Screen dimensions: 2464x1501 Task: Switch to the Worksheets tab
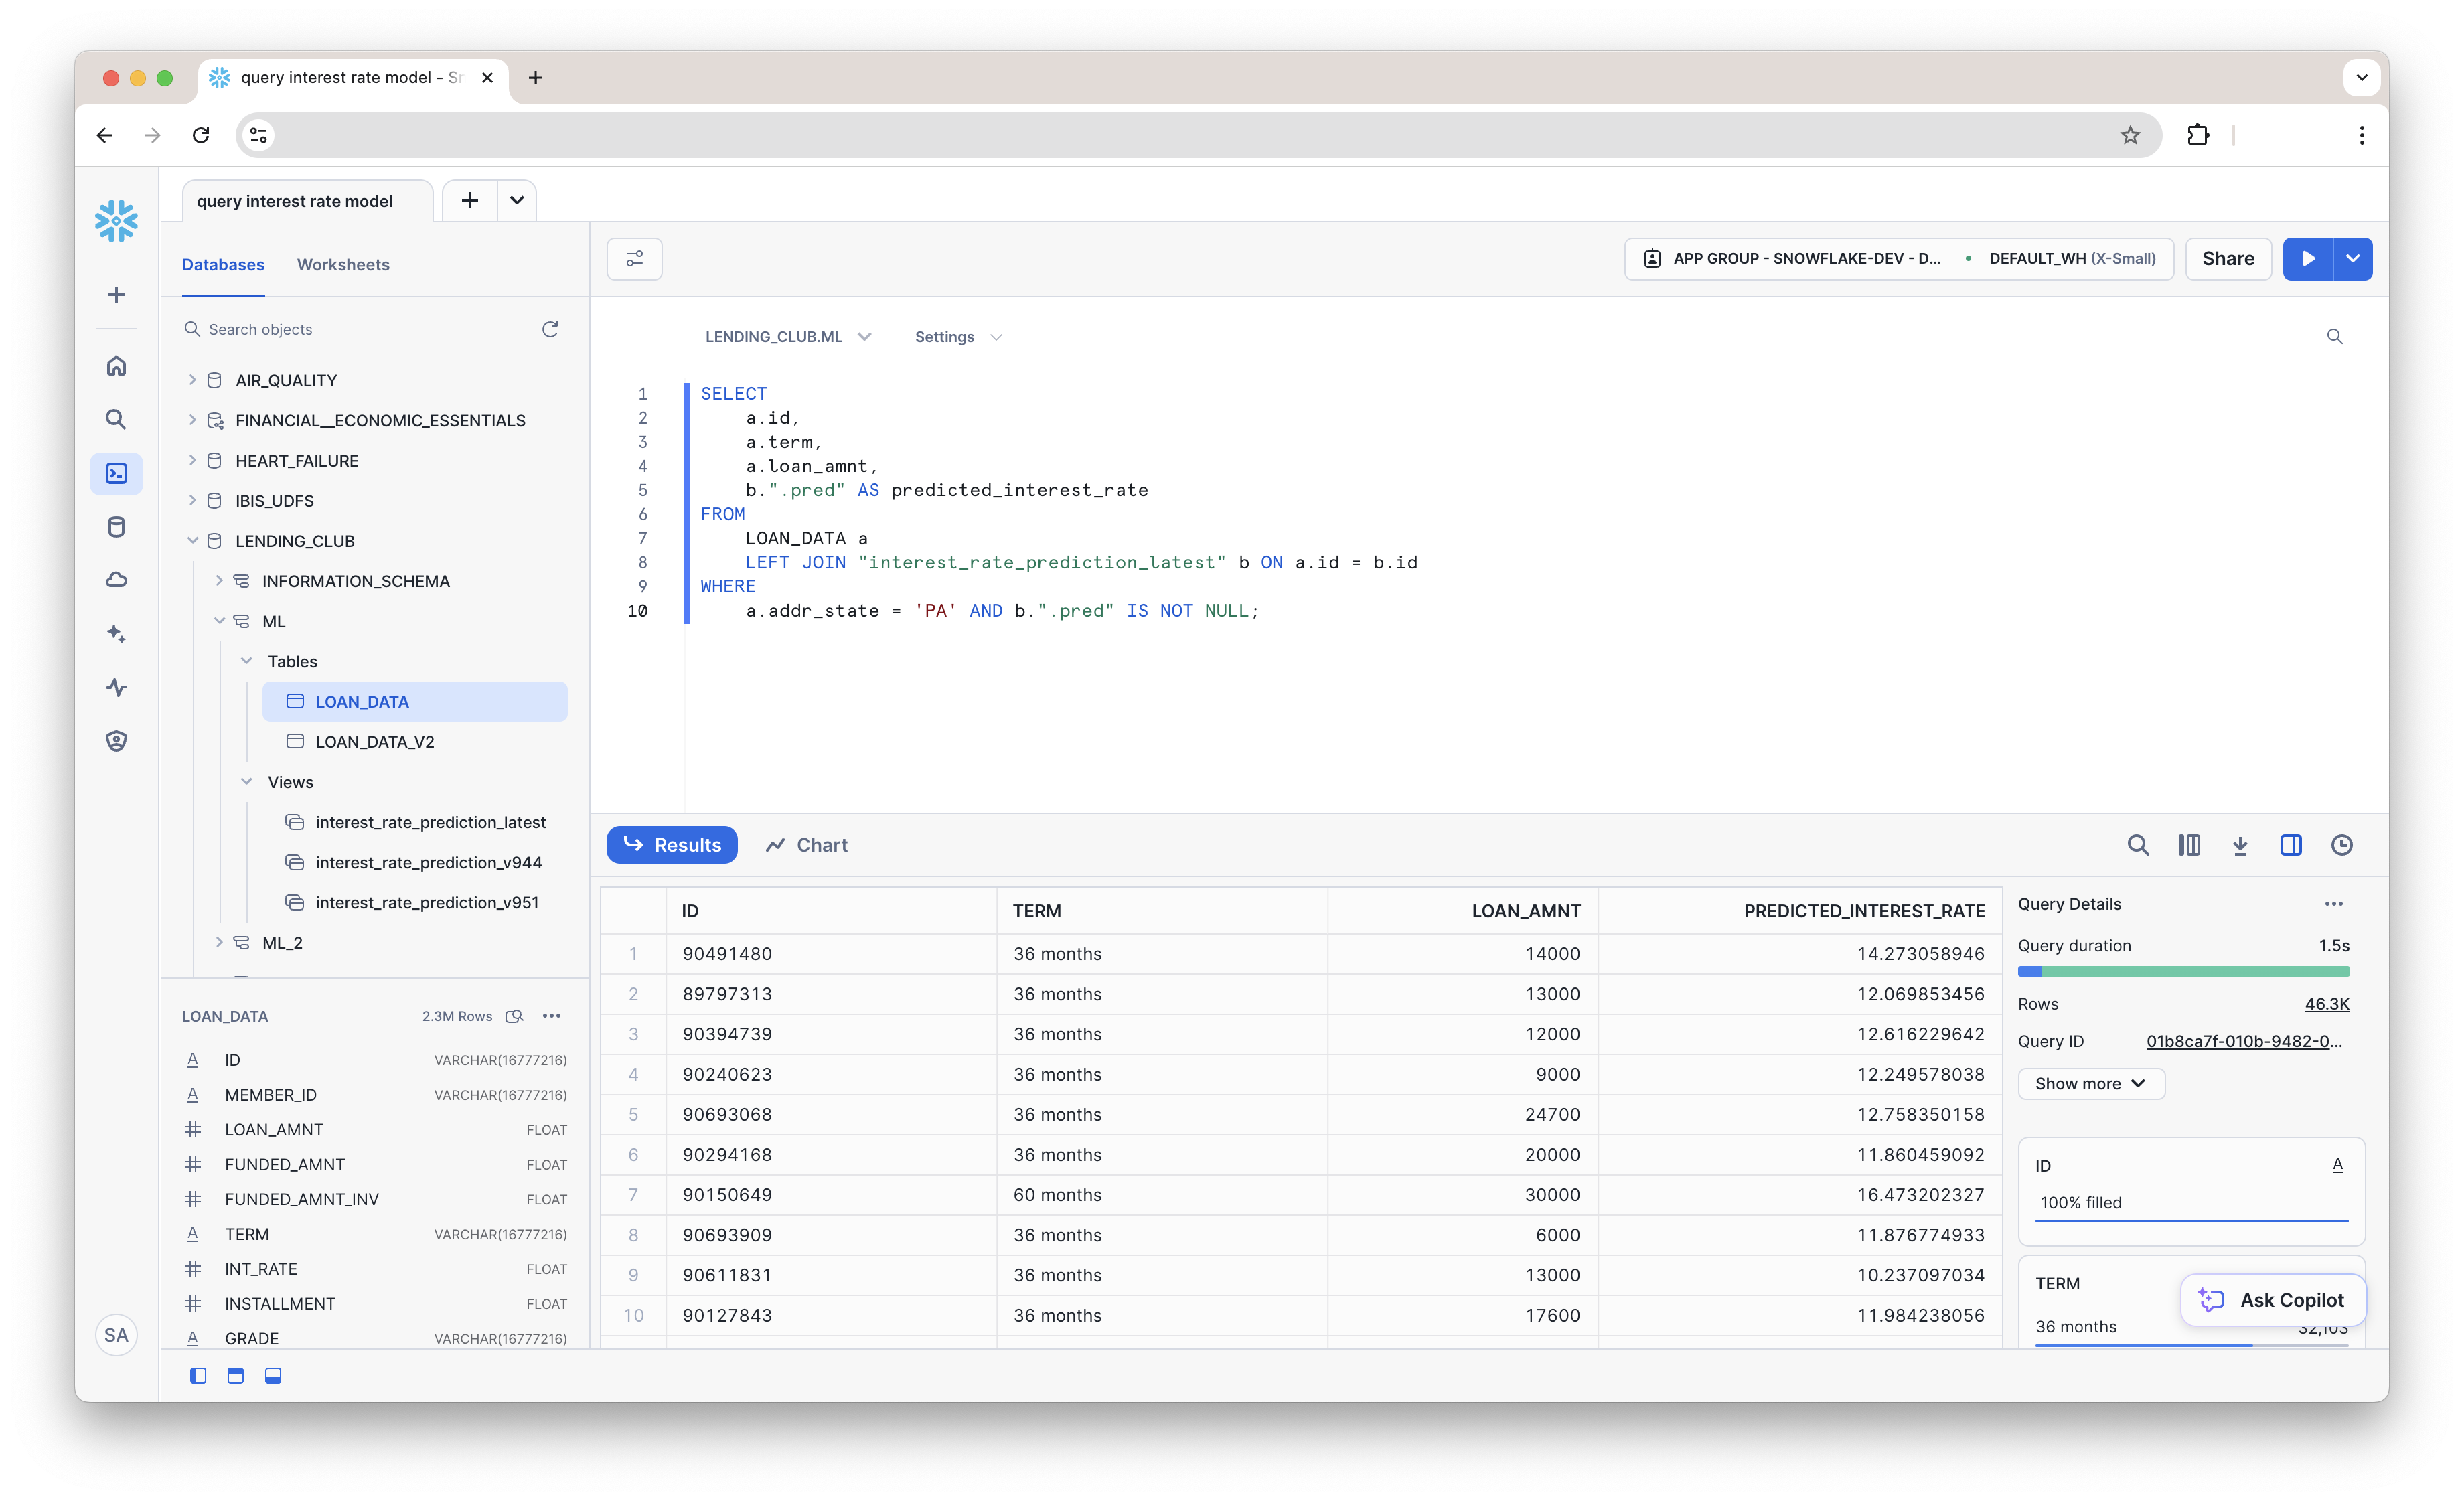(x=343, y=265)
